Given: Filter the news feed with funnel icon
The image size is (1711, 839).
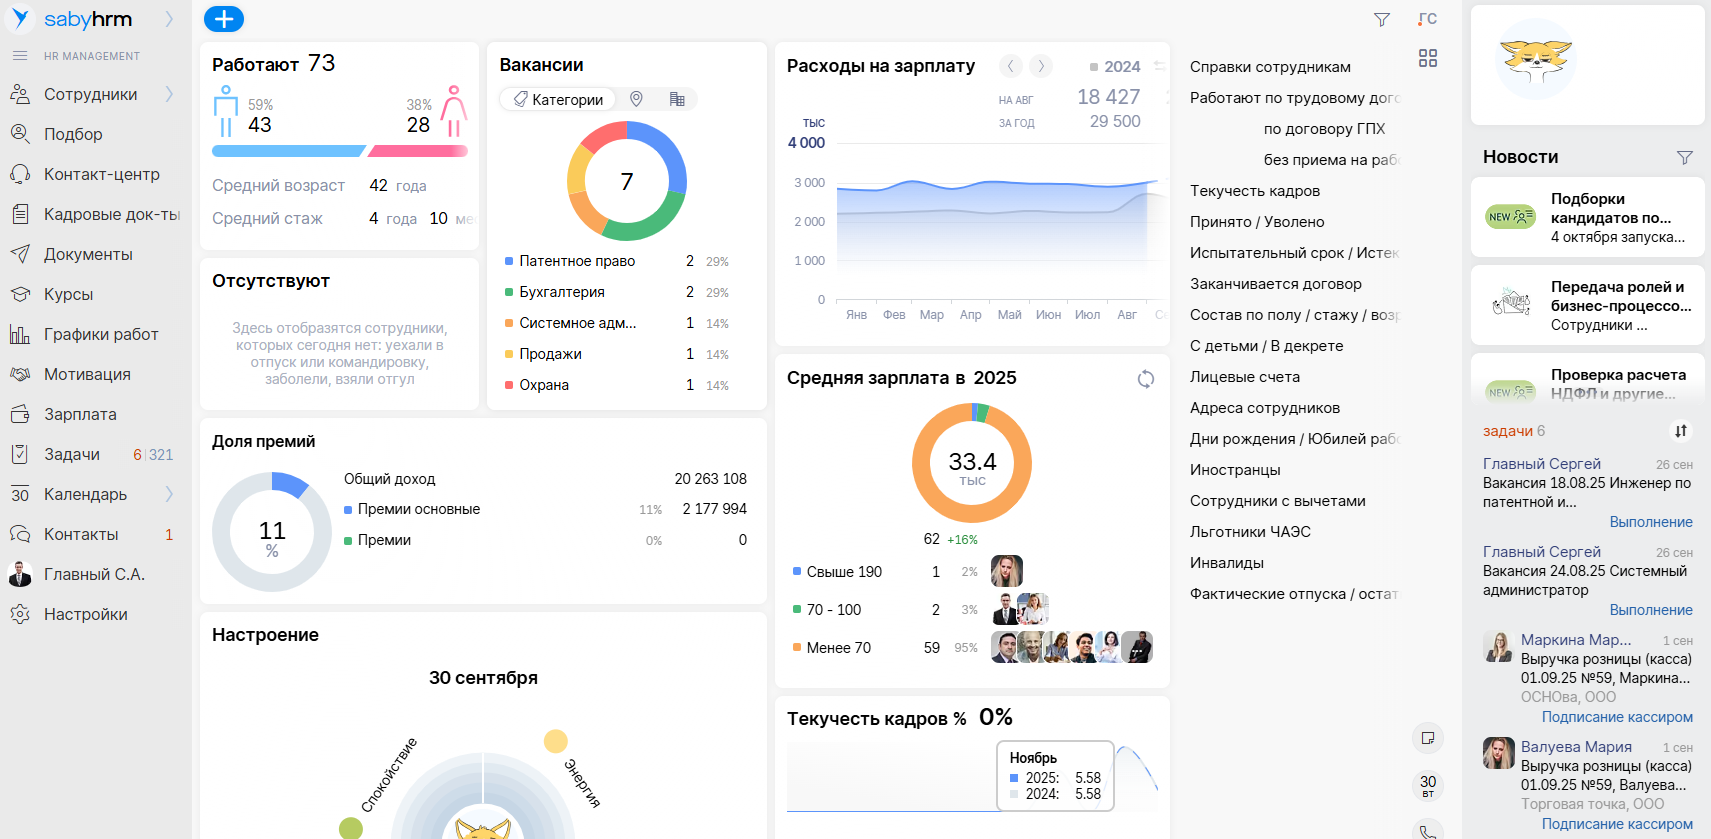Looking at the screenshot, I should tap(1685, 158).
